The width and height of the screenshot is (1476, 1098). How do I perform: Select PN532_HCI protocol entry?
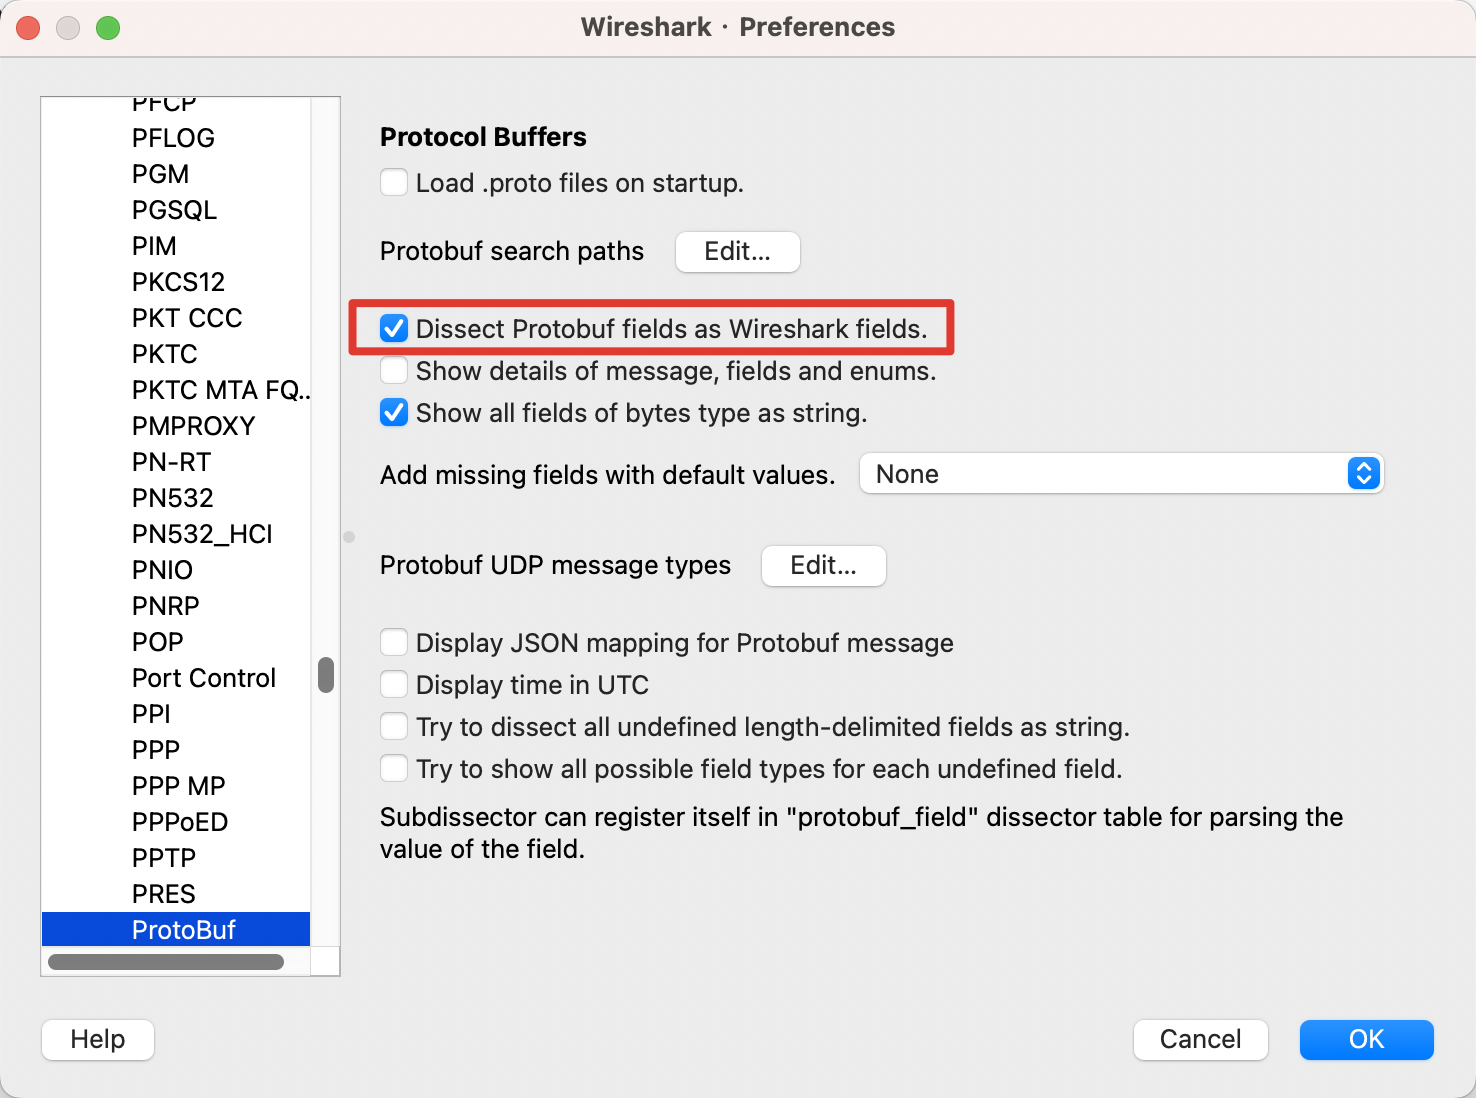coord(176,534)
